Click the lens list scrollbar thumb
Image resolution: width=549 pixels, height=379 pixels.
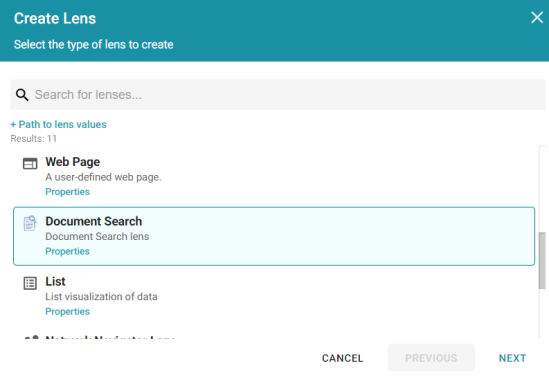[542, 260]
